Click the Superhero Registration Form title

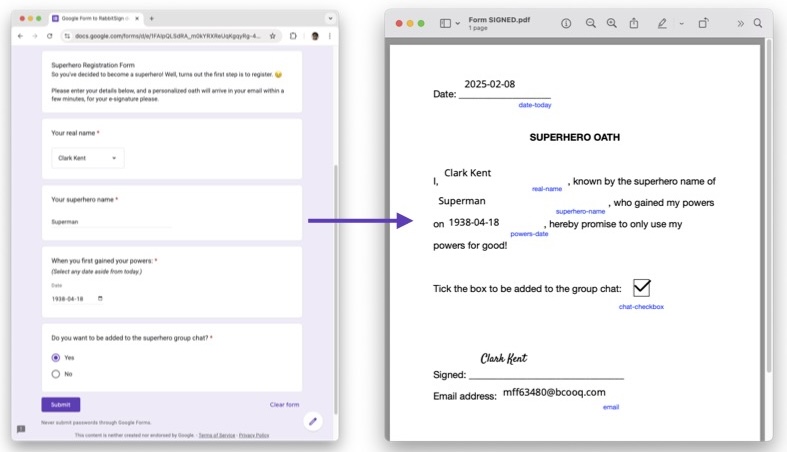[x=93, y=65]
